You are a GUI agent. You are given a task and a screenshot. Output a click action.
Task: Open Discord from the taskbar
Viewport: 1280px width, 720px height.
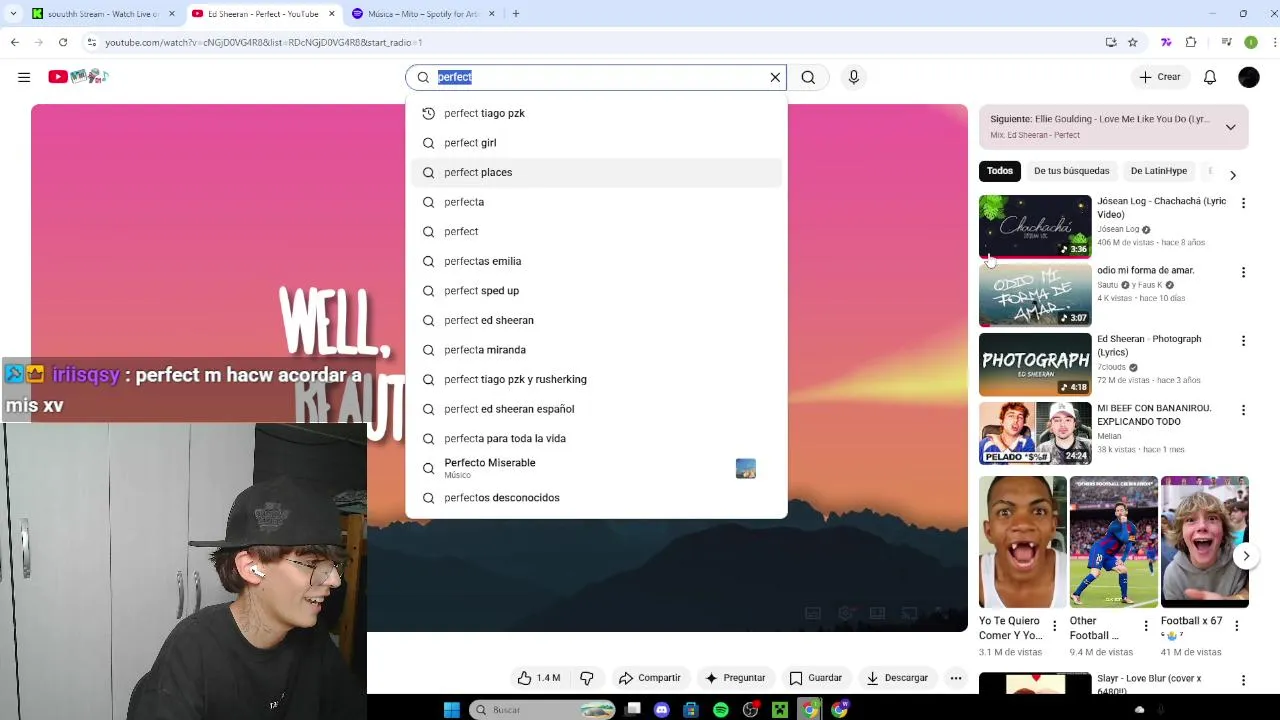tap(661, 710)
